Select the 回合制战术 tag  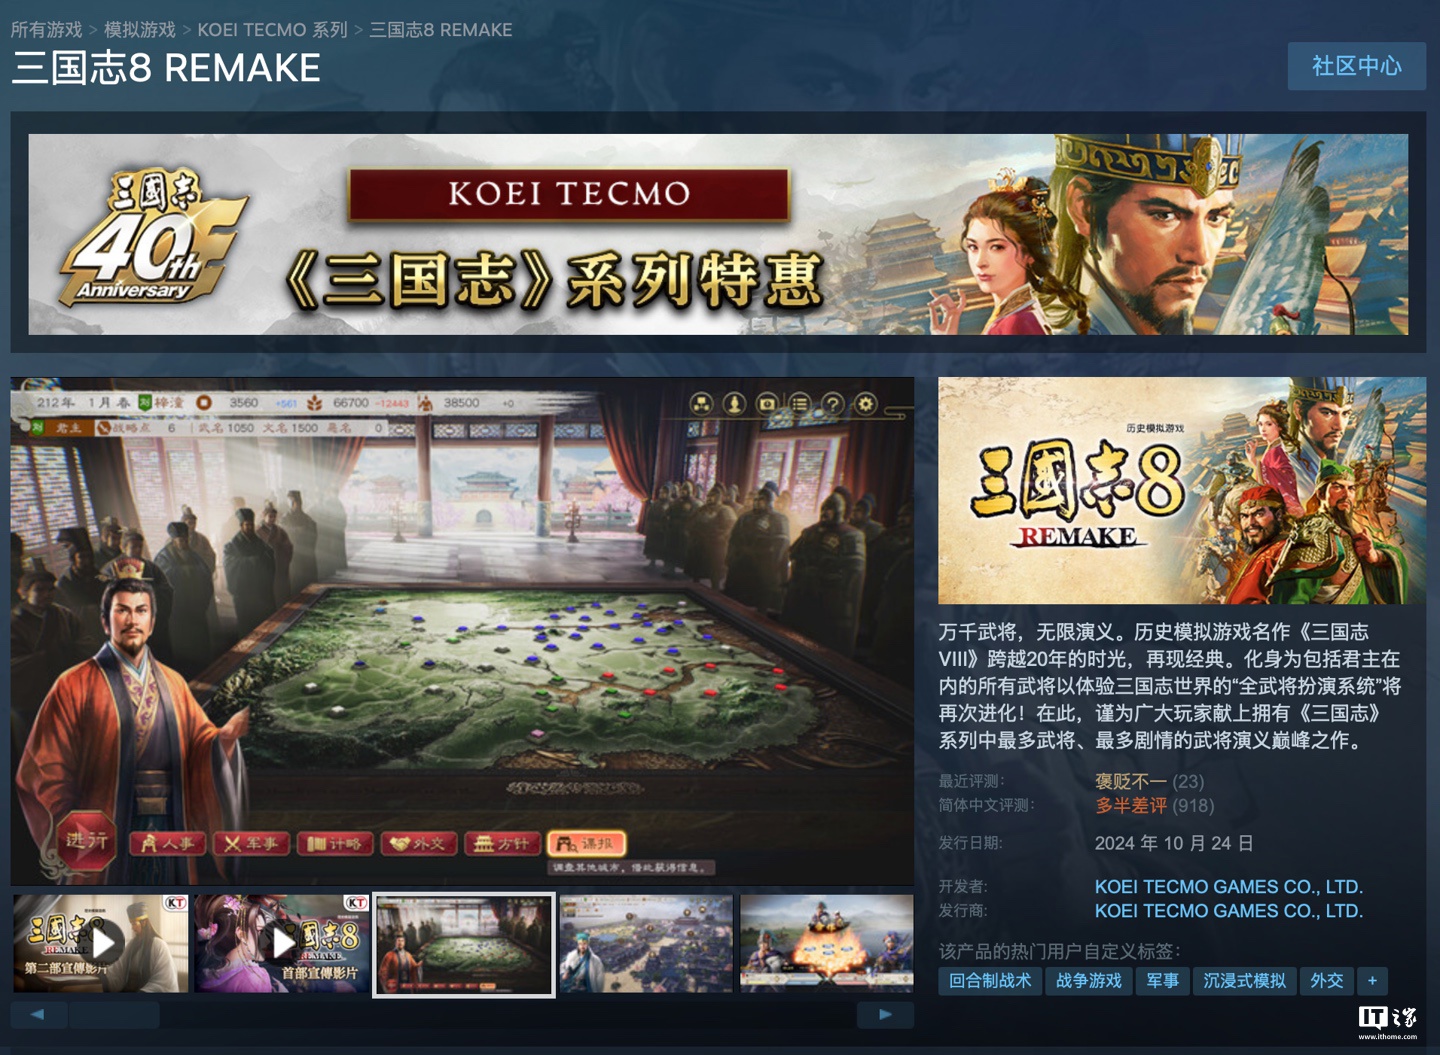coord(990,981)
